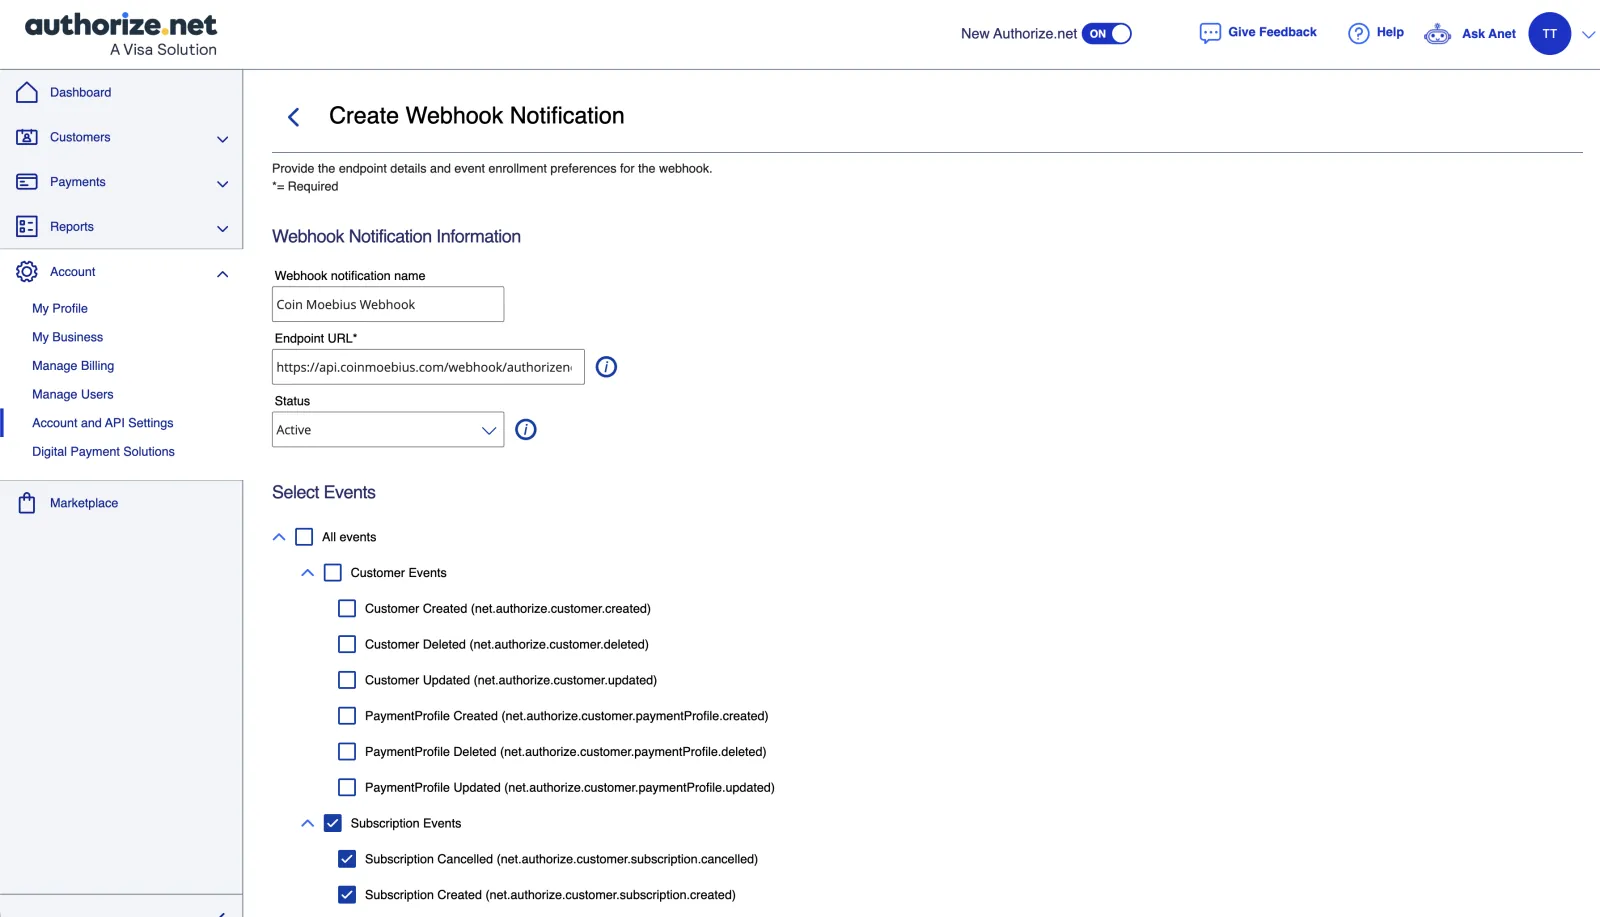Screen dimensions: 1600x917
Task: Check Customer Deleted event checkbox
Action: pyautogui.click(x=347, y=644)
